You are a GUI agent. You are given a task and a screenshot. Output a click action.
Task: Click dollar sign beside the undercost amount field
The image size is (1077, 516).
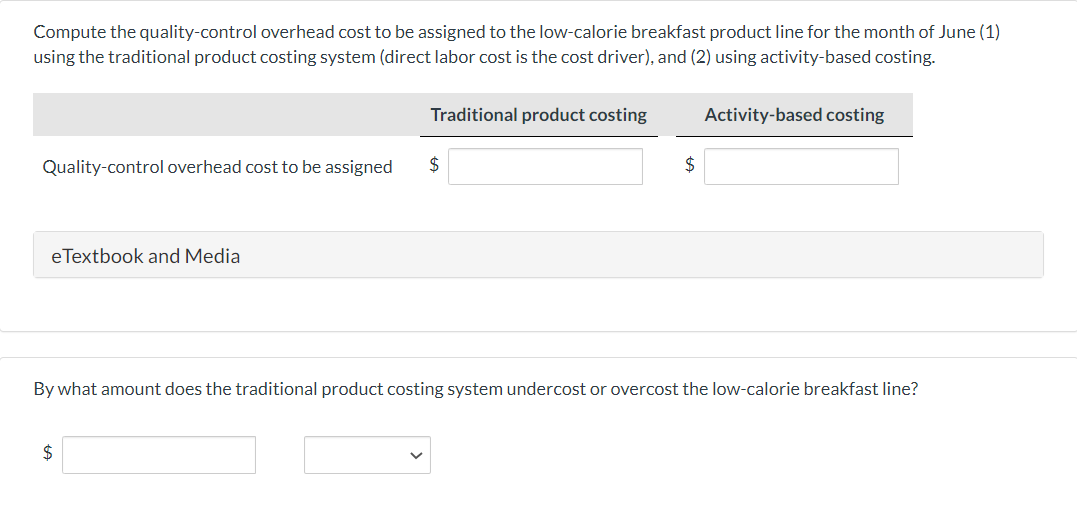[47, 452]
